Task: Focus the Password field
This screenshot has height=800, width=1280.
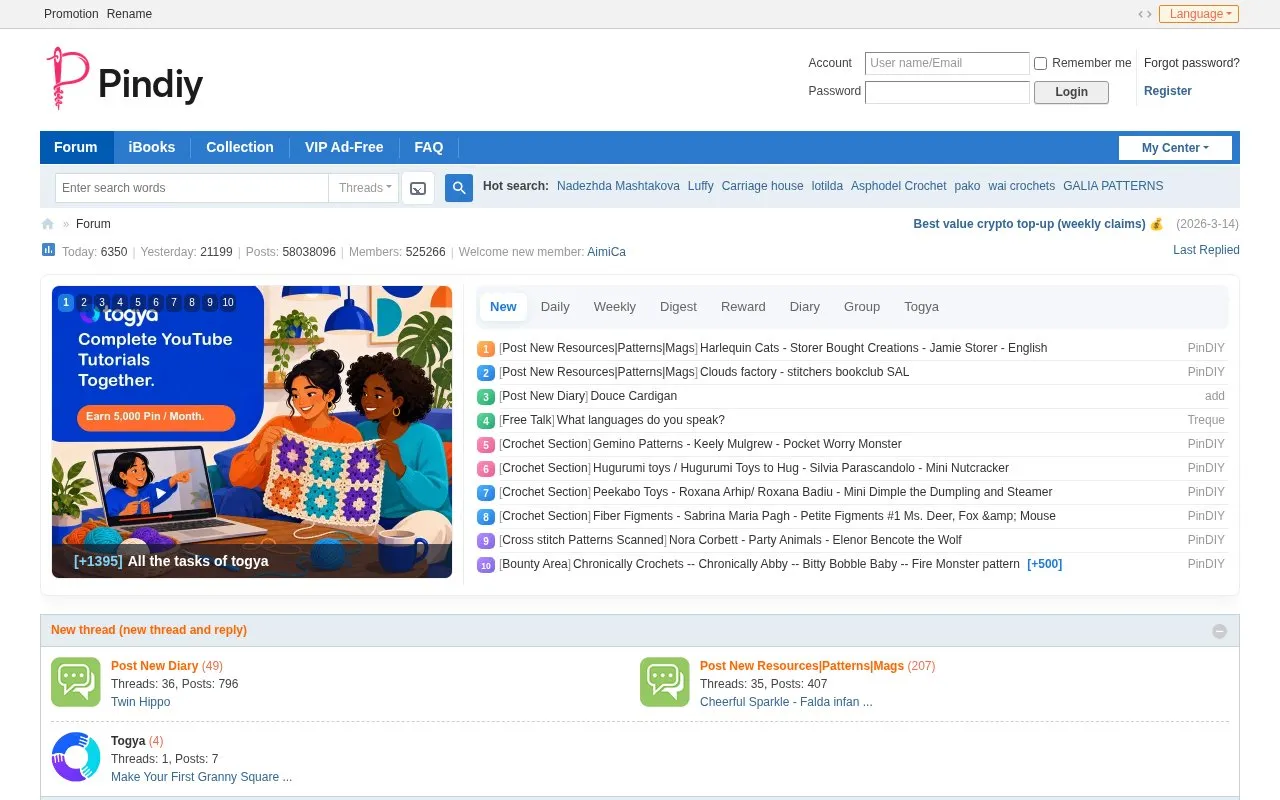Action: 947,92
